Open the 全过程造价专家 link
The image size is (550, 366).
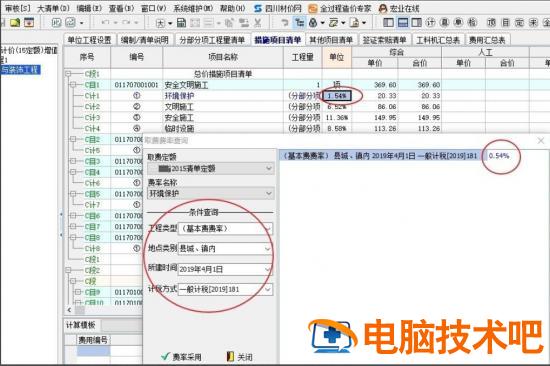pyautogui.click(x=340, y=8)
